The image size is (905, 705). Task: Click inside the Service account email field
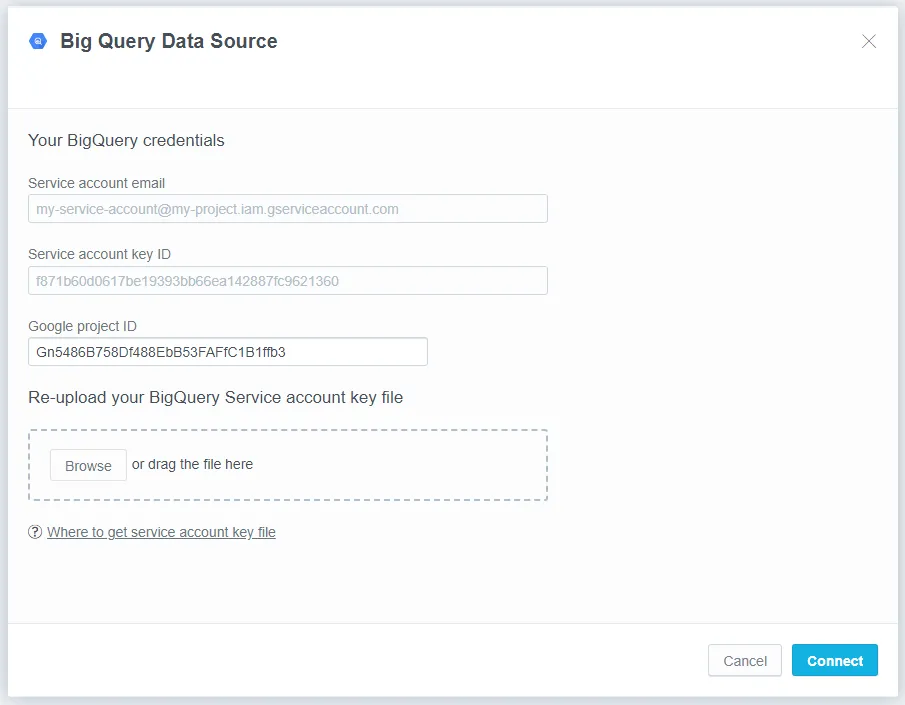point(287,208)
